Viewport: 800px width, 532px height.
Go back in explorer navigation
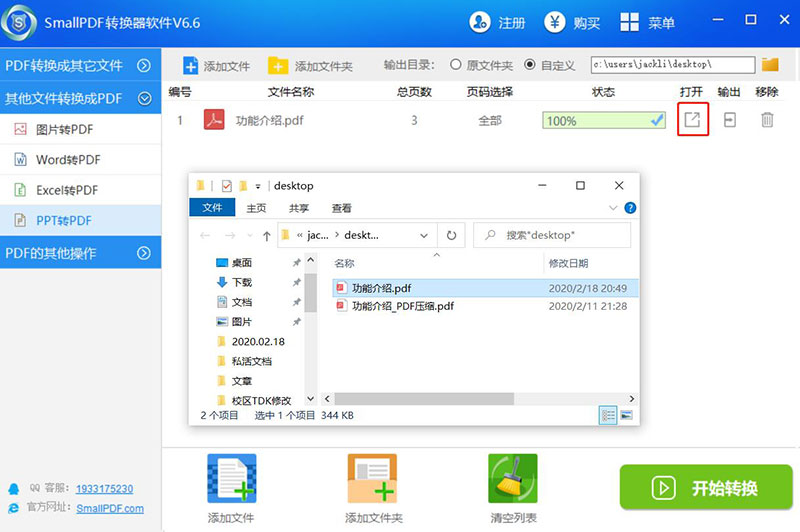205,236
